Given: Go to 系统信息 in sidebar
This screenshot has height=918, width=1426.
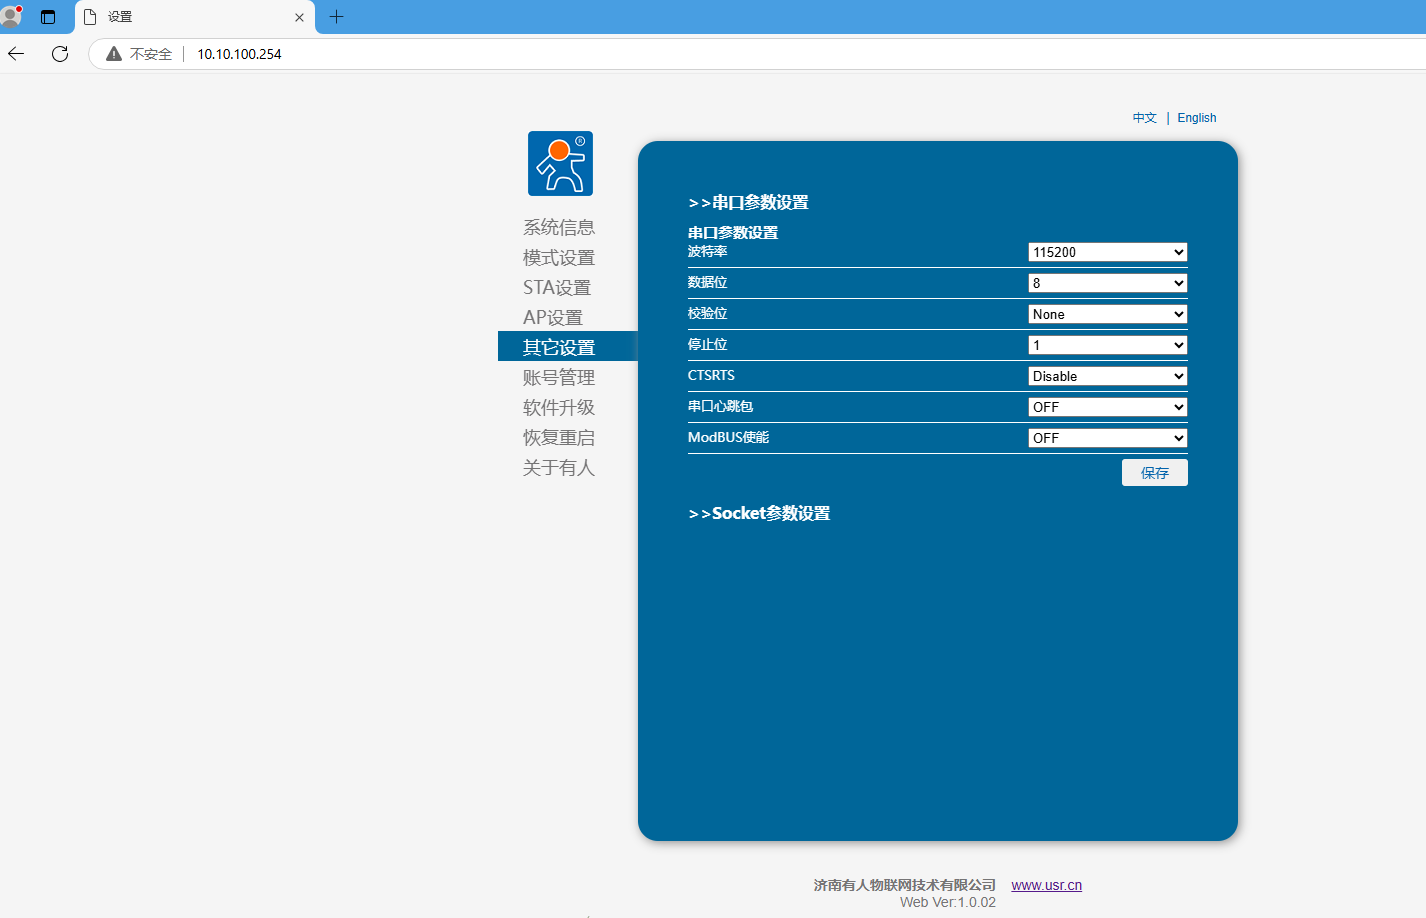Looking at the screenshot, I should point(558,228).
